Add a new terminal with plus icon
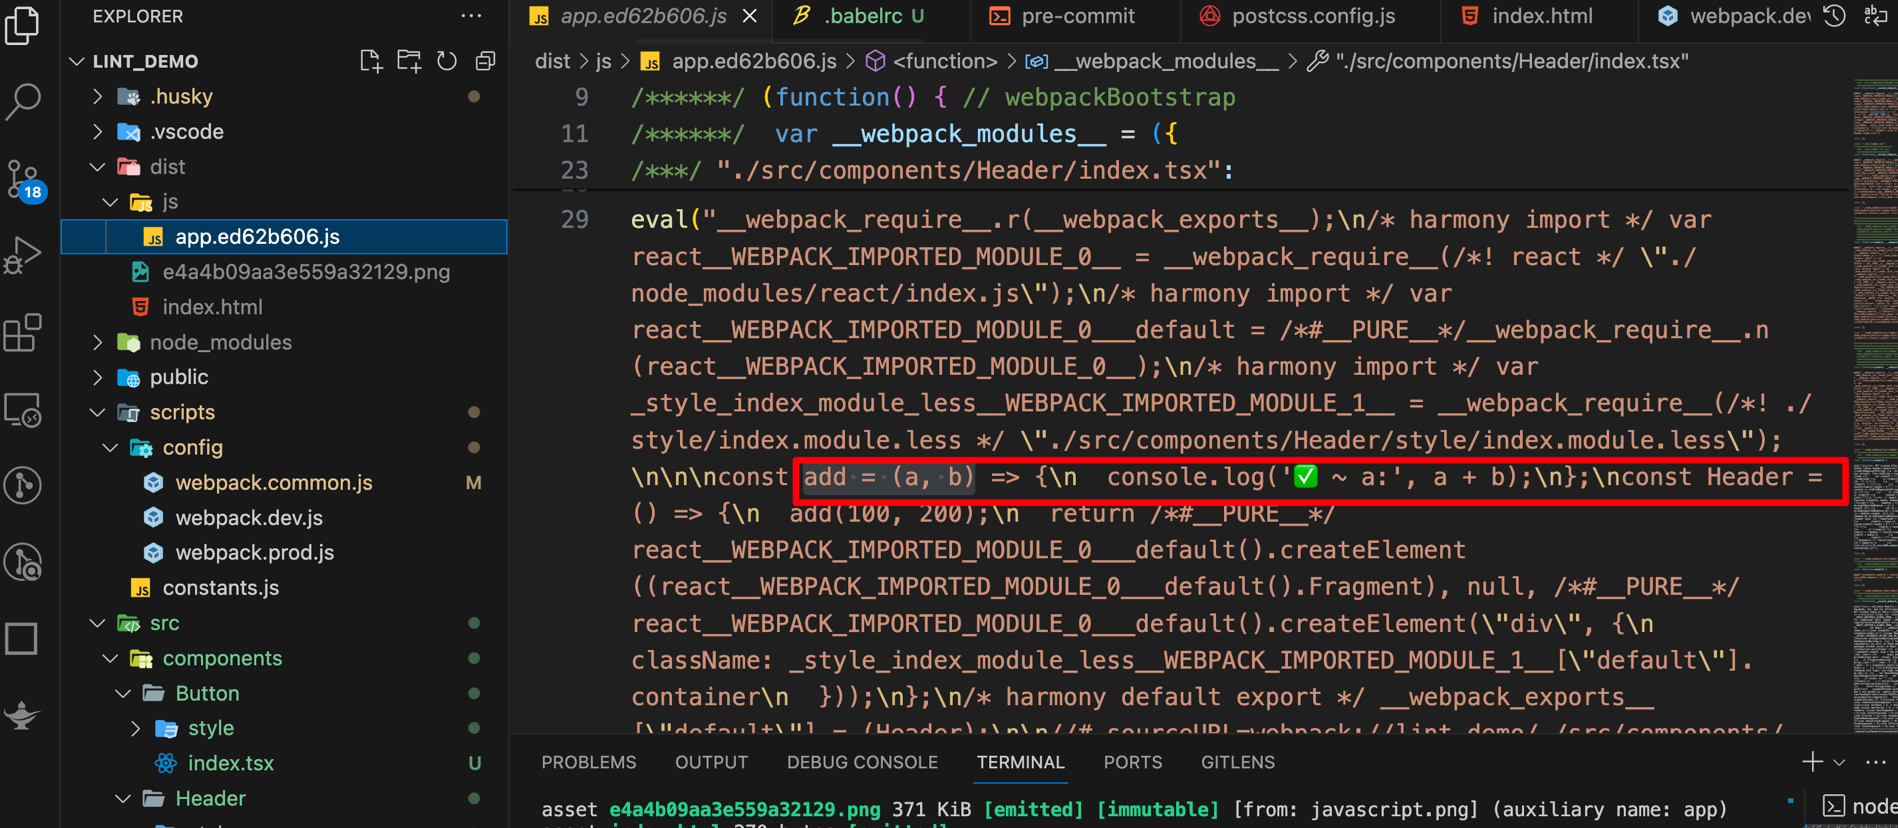The image size is (1898, 828). (x=1812, y=762)
